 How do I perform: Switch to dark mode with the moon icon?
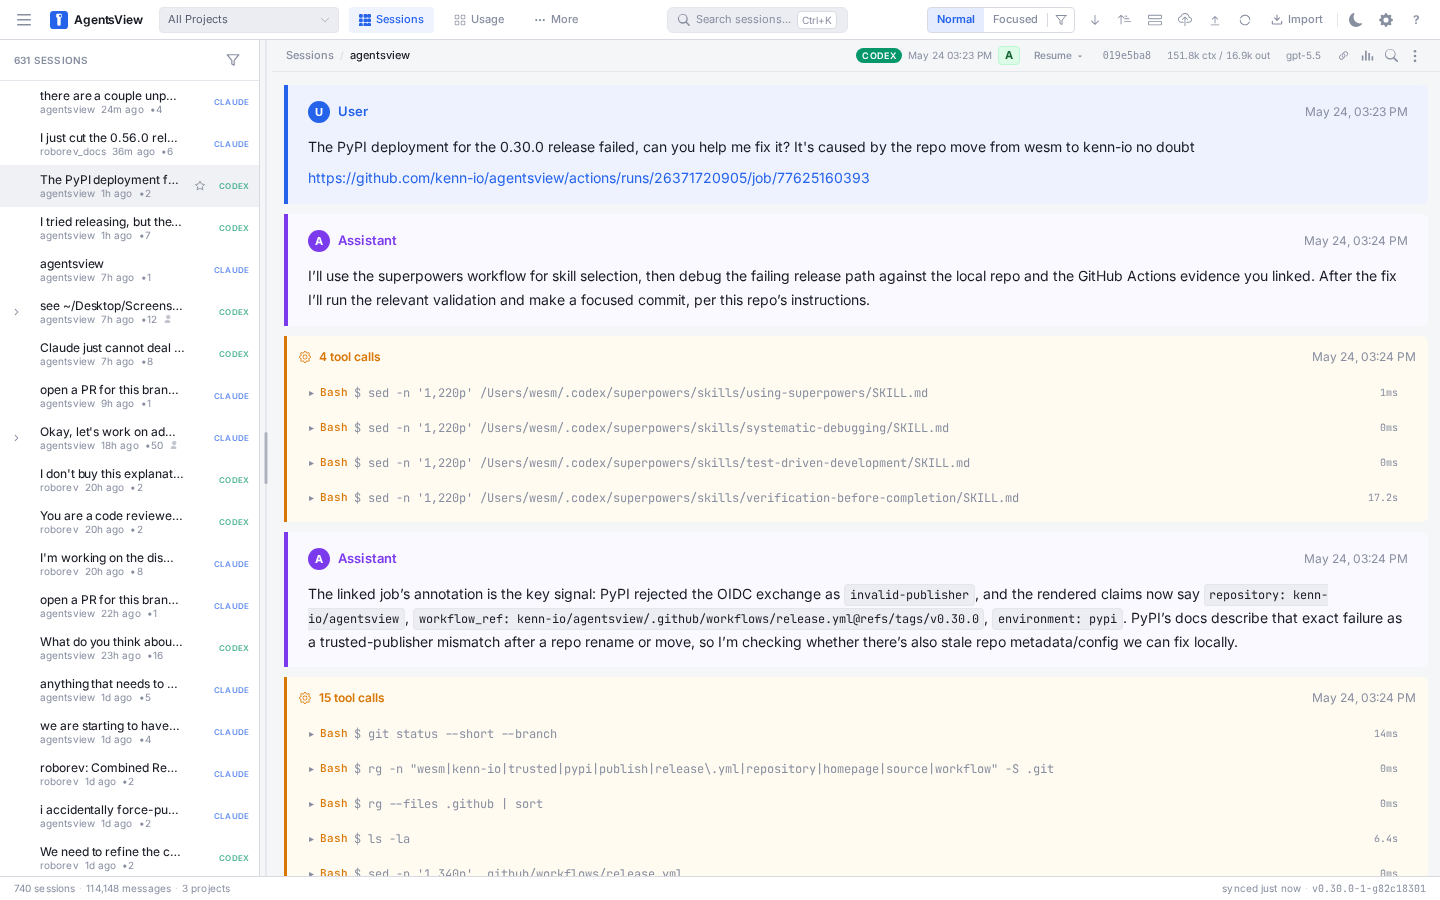tap(1356, 20)
